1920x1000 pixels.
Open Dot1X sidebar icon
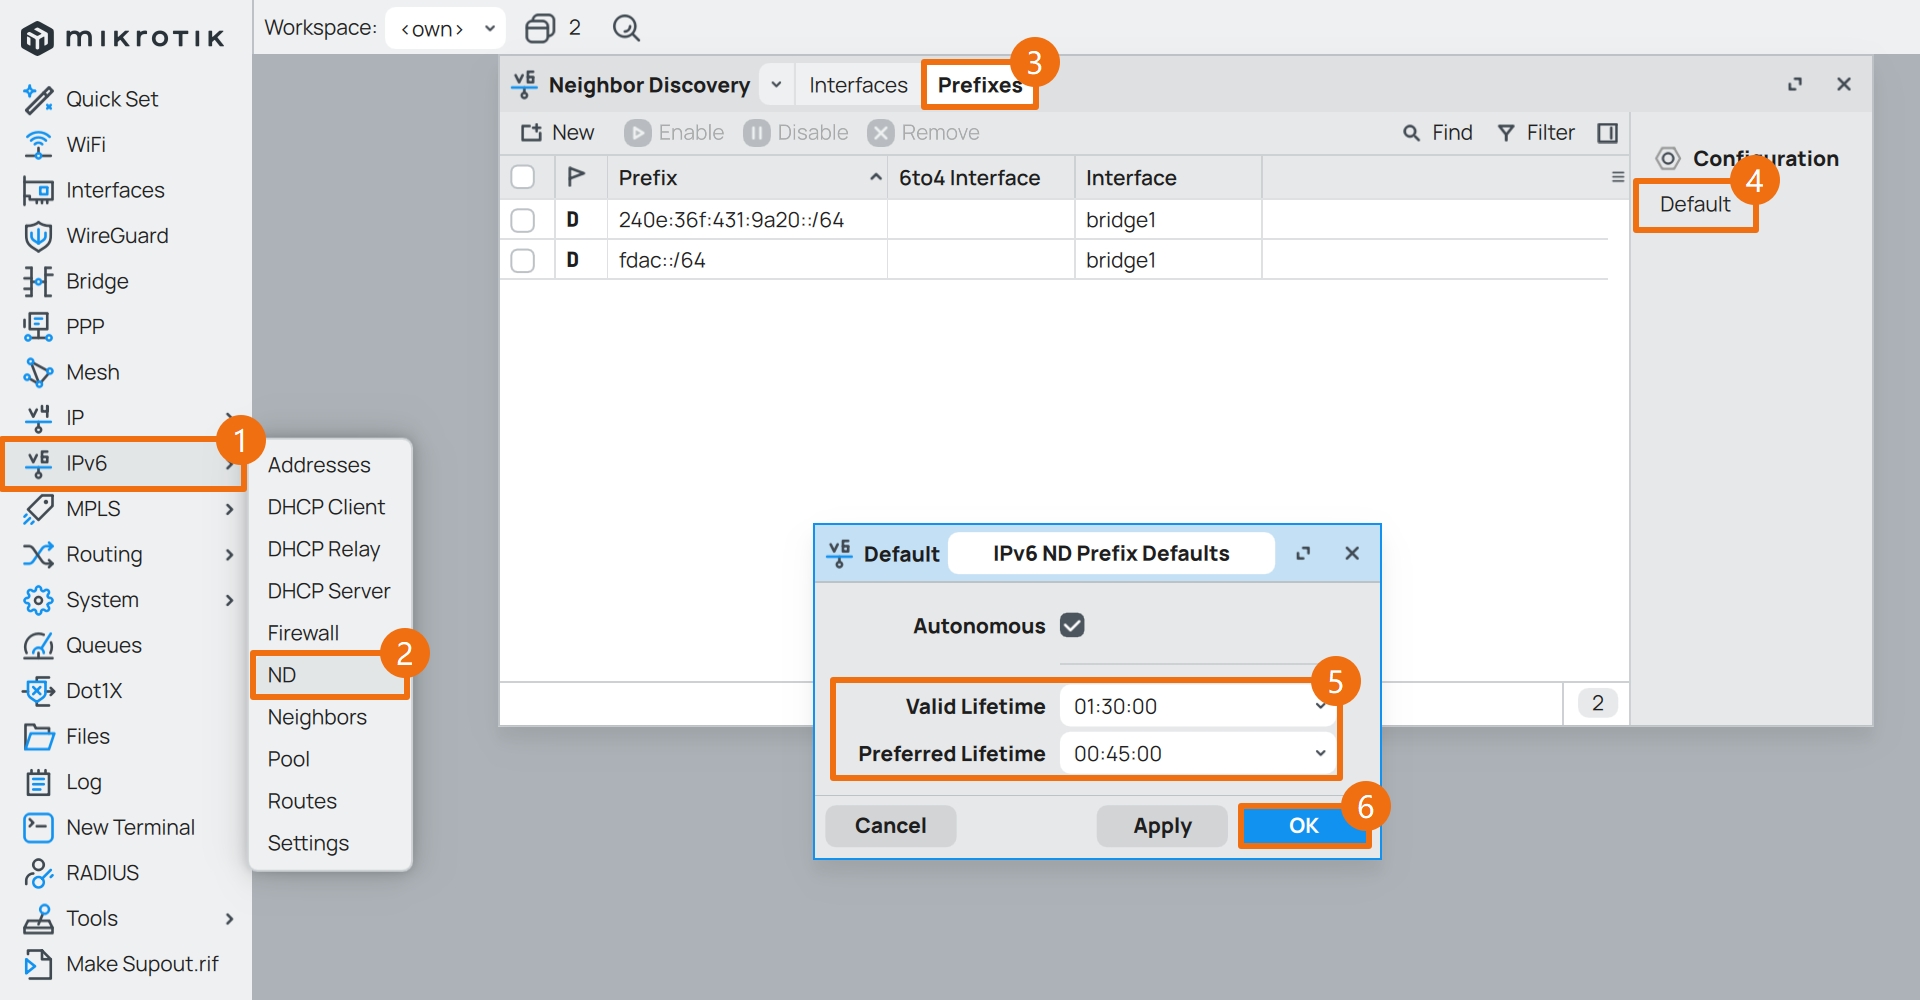click(x=38, y=691)
